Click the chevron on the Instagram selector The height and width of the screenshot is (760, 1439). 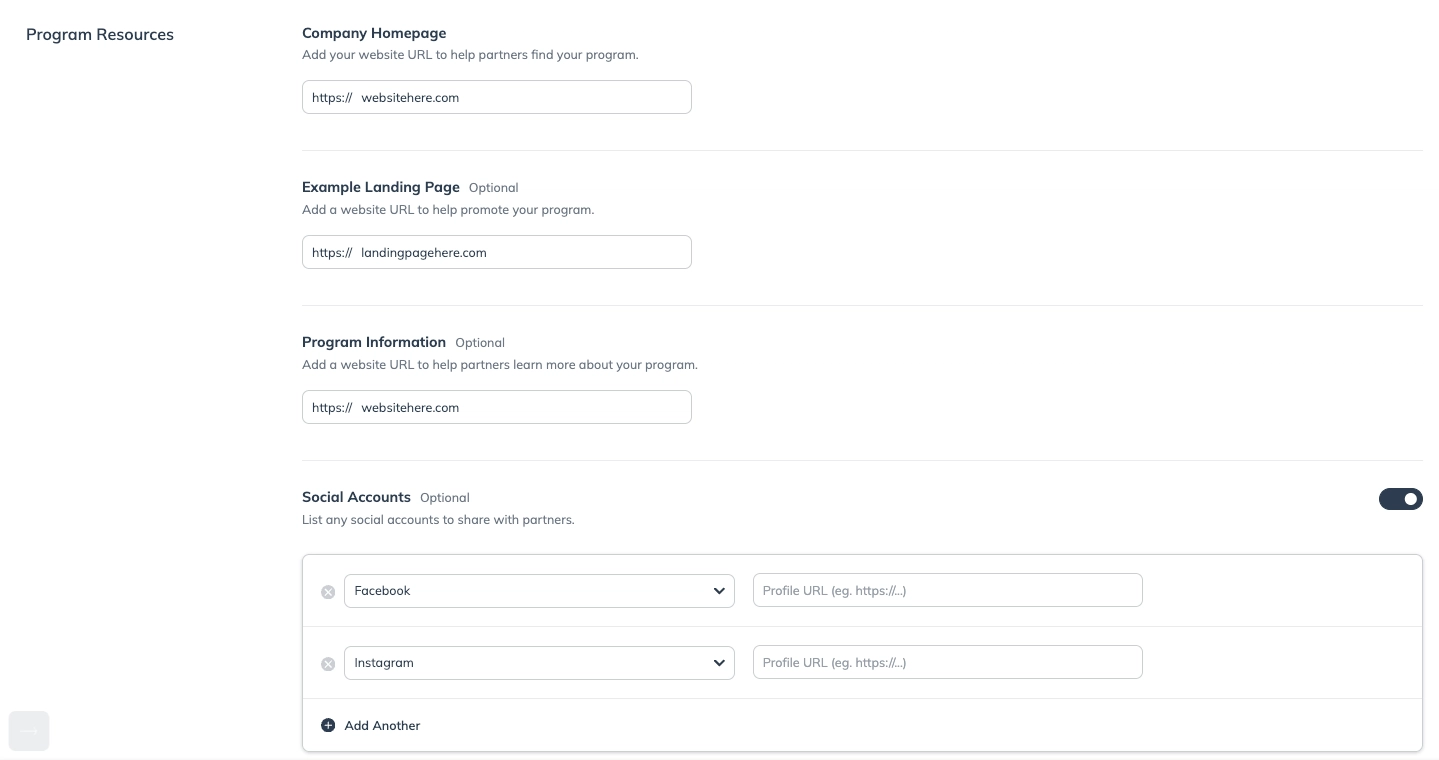pos(719,663)
